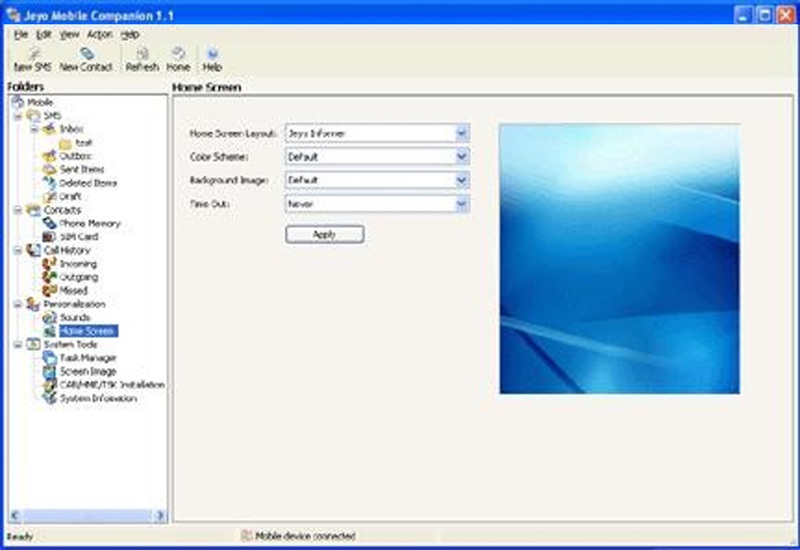This screenshot has width=800, height=550.
Task: Click the Phone Memory icon
Action: click(x=49, y=223)
